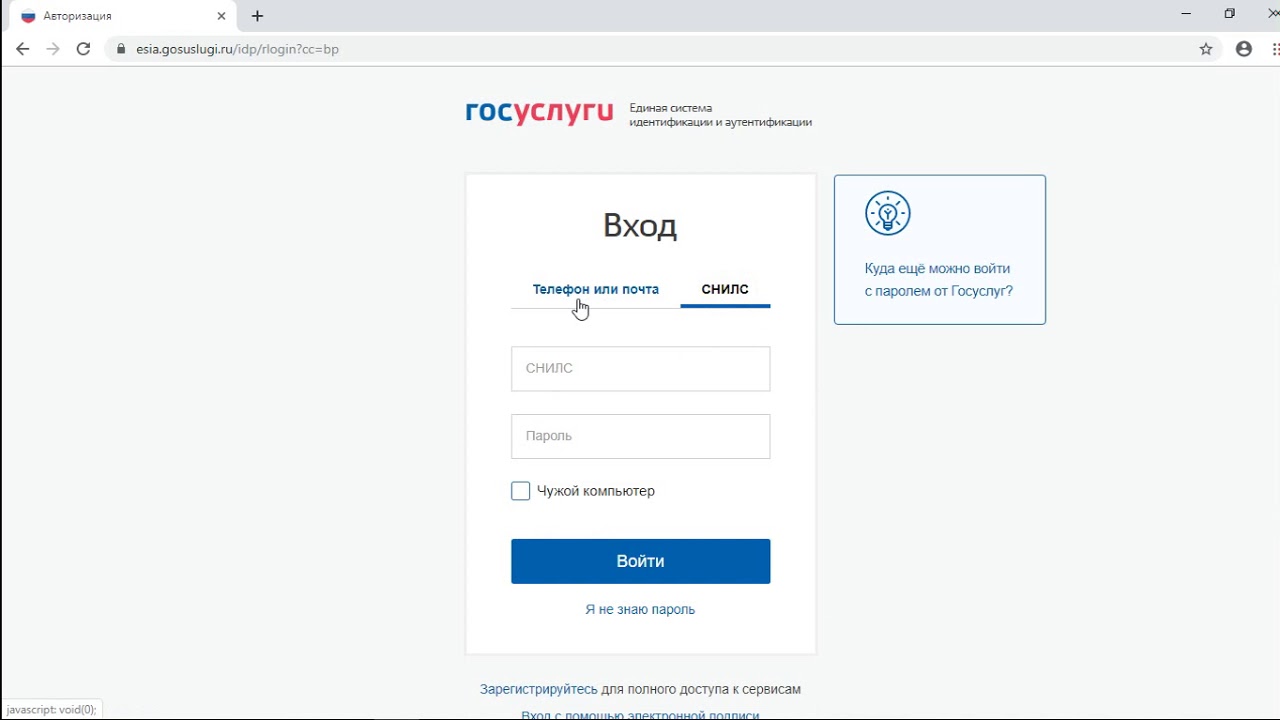This screenshot has height=720, width=1280.
Task: Click the browser forward arrow
Action: point(53,49)
